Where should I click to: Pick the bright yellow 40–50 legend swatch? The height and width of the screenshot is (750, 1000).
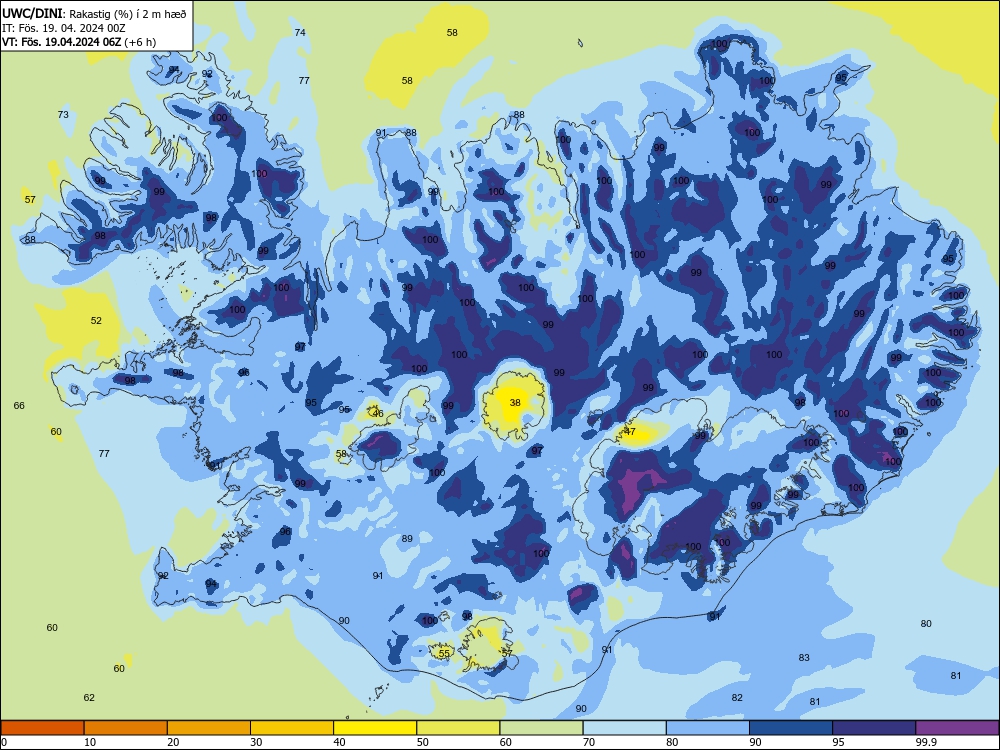(375, 728)
